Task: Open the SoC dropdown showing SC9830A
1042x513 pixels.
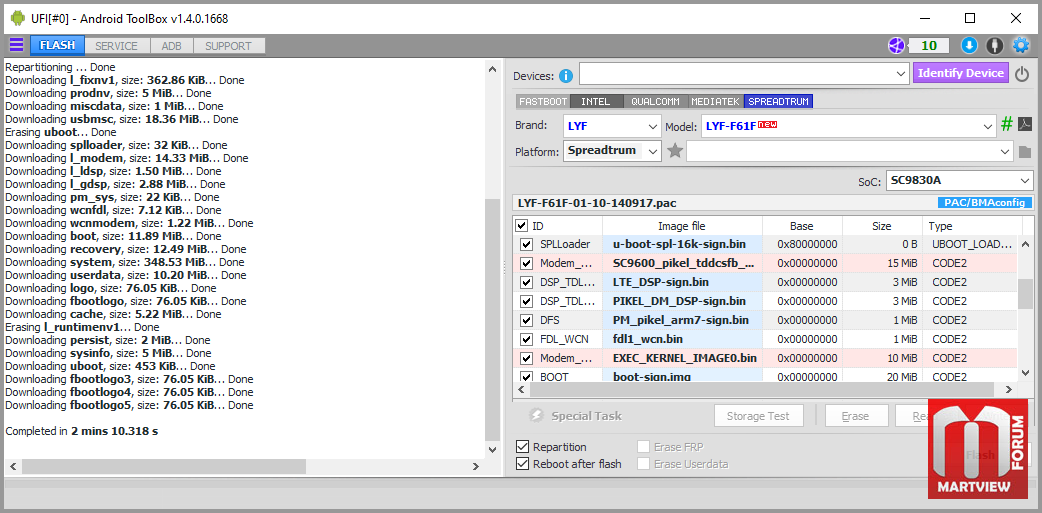Action: coord(960,181)
